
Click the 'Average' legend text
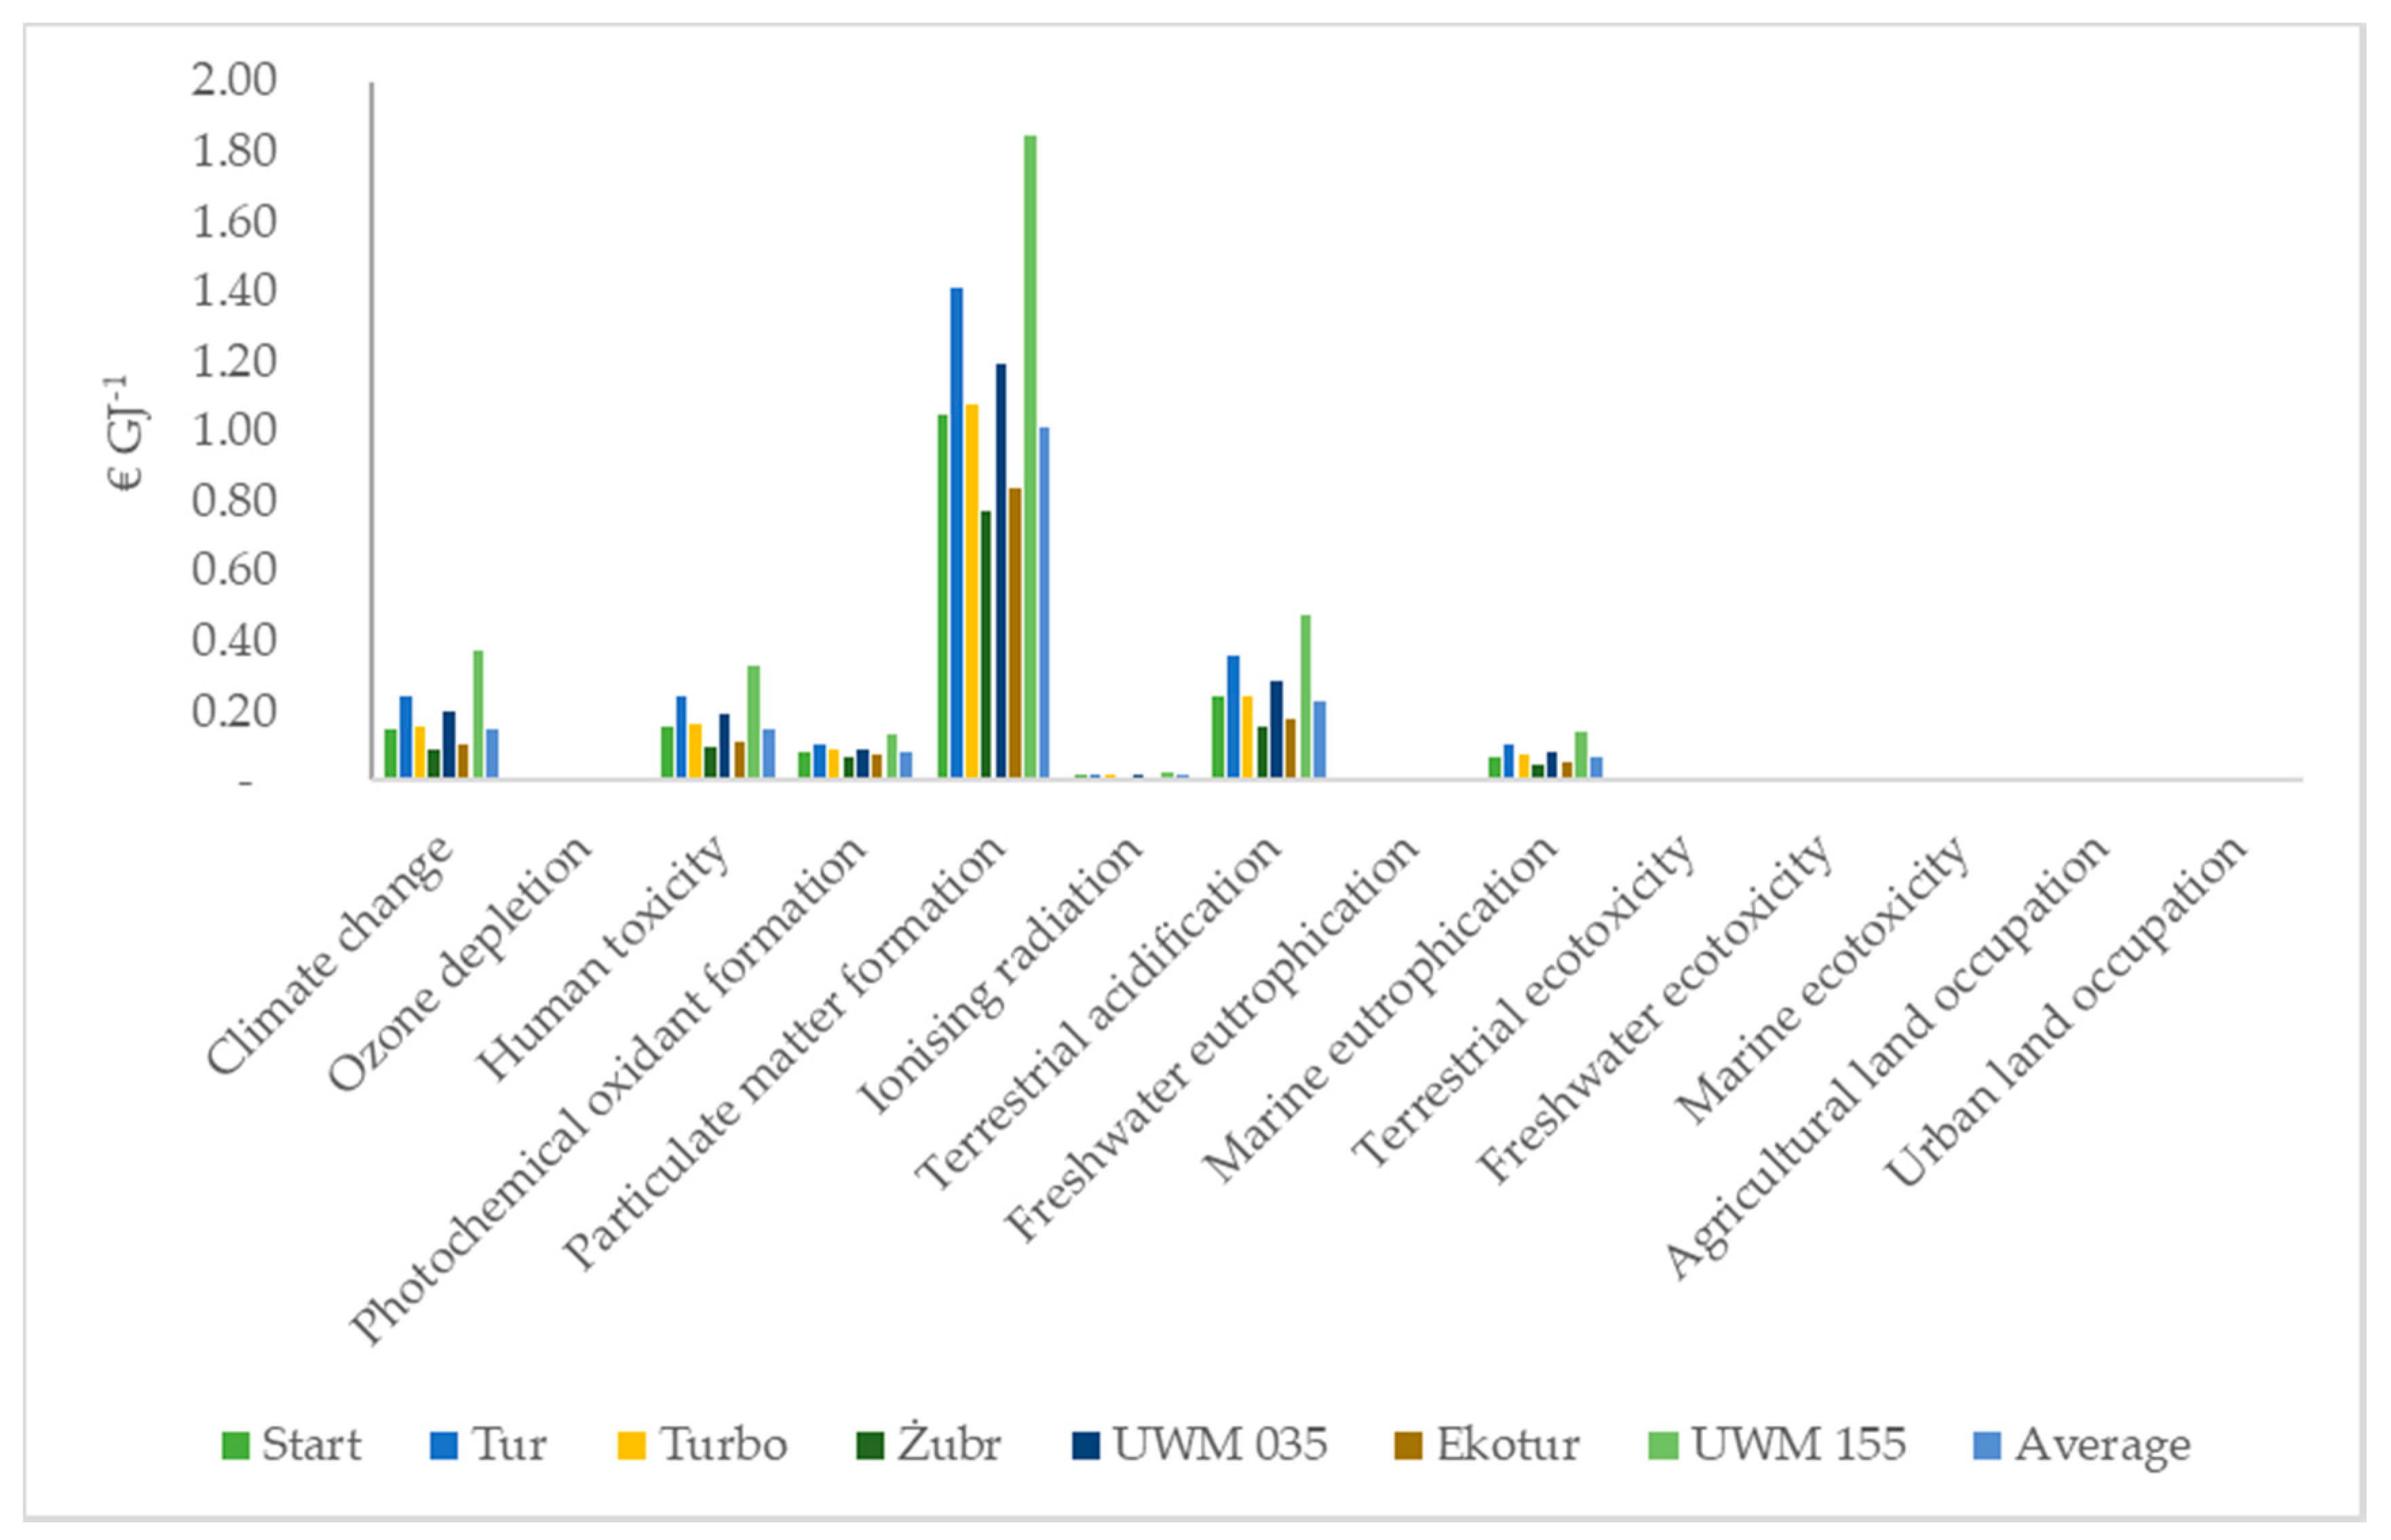point(2103,1448)
